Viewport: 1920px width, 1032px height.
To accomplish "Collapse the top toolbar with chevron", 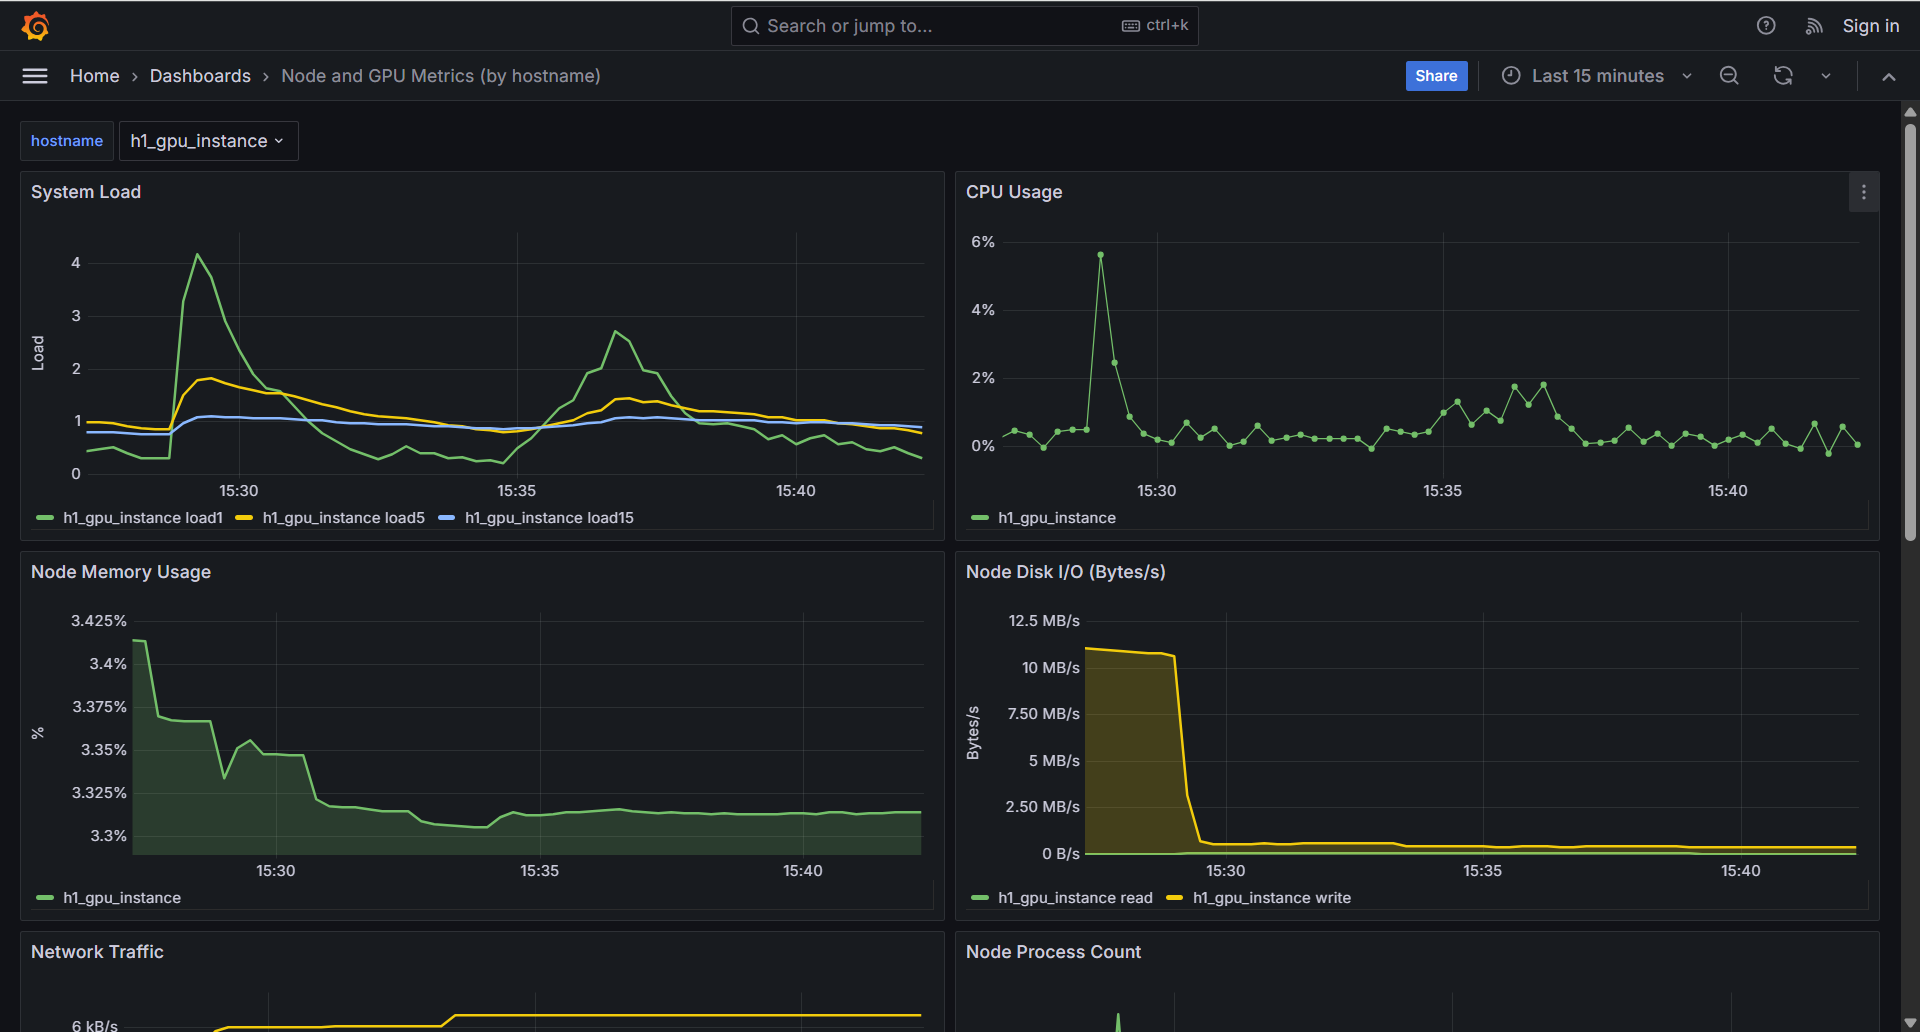I will pyautogui.click(x=1889, y=77).
